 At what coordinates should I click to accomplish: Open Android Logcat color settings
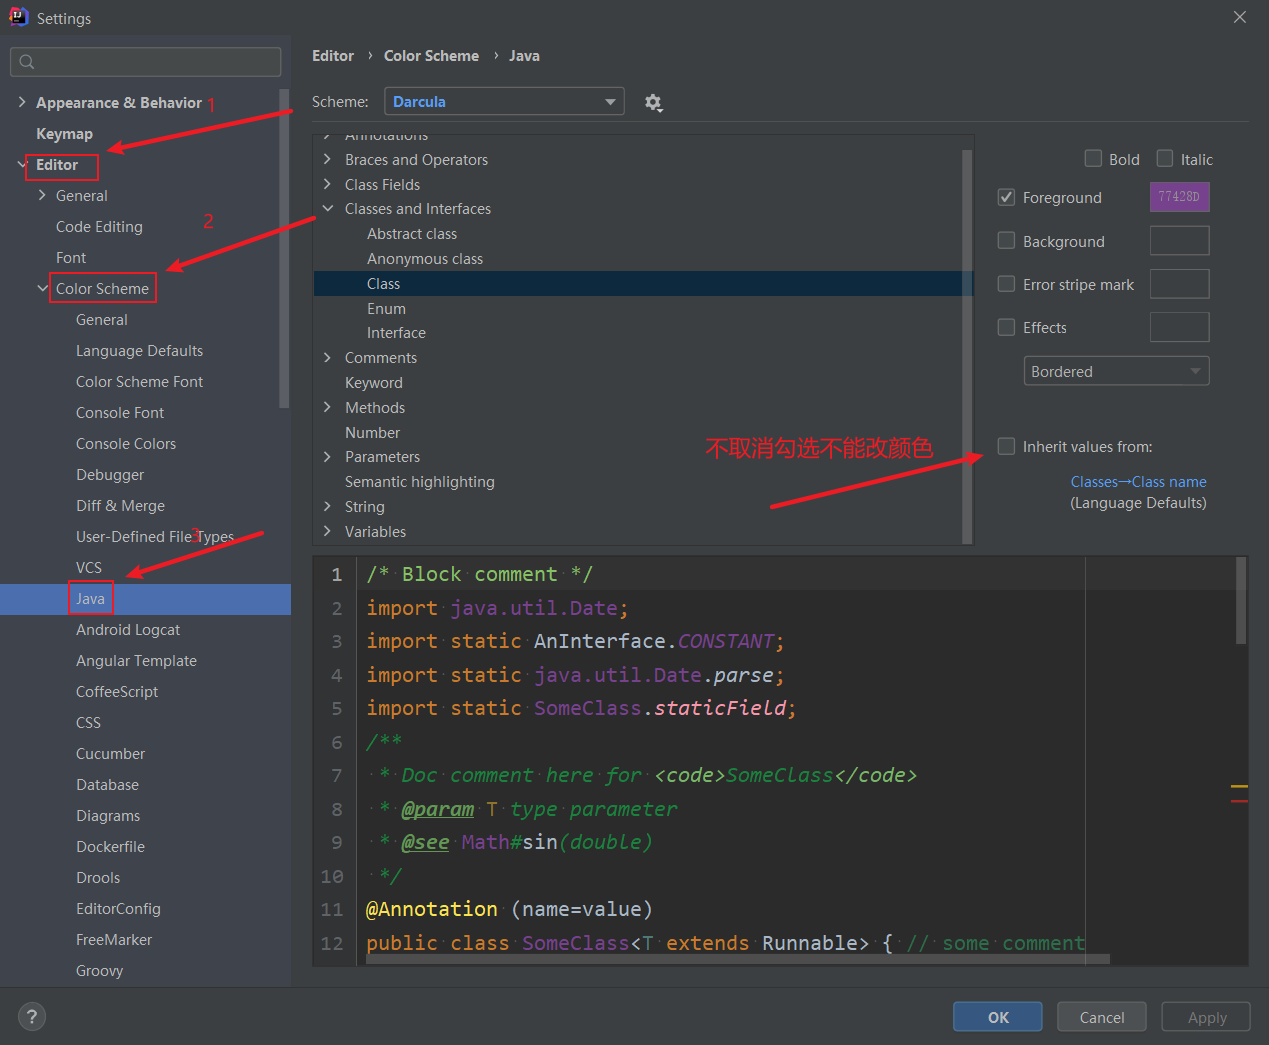point(128,629)
